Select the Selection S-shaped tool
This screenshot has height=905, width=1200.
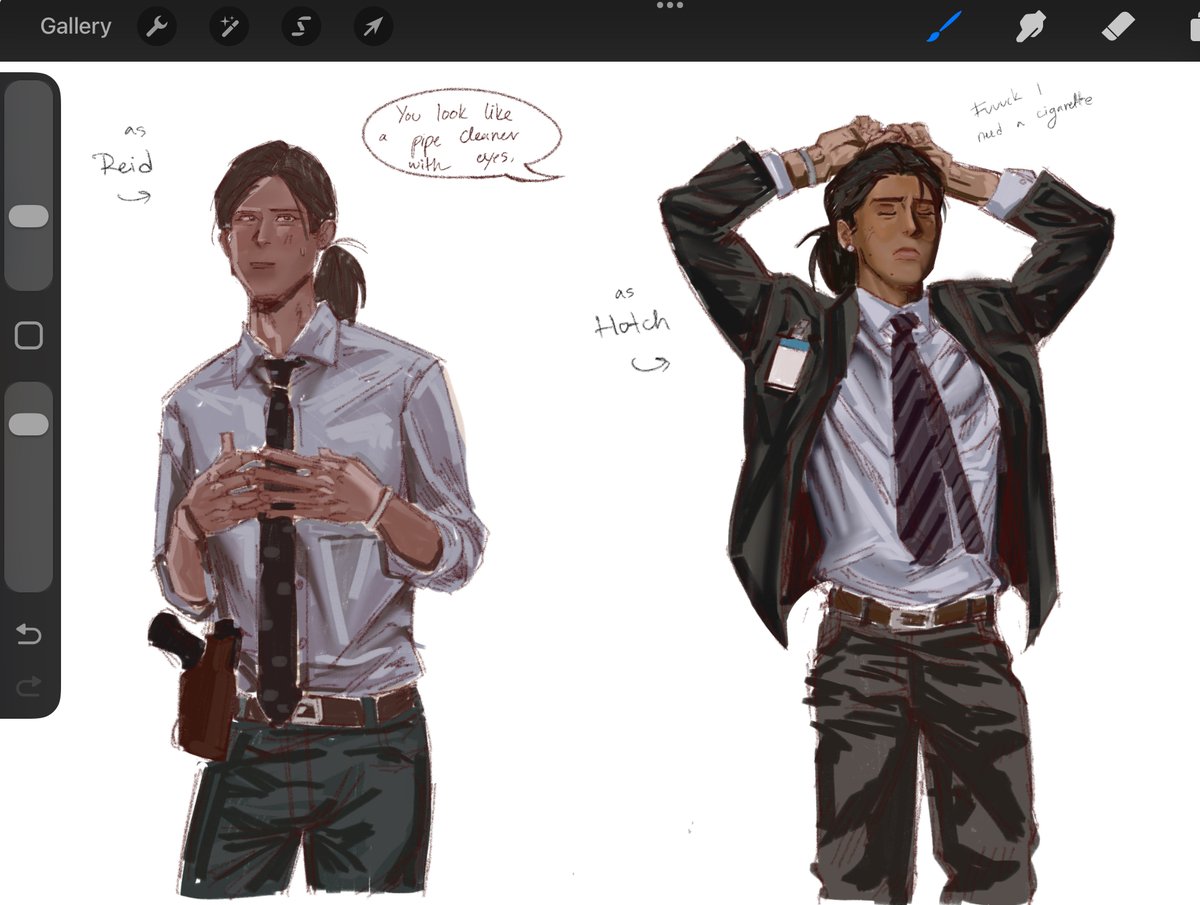(x=300, y=27)
